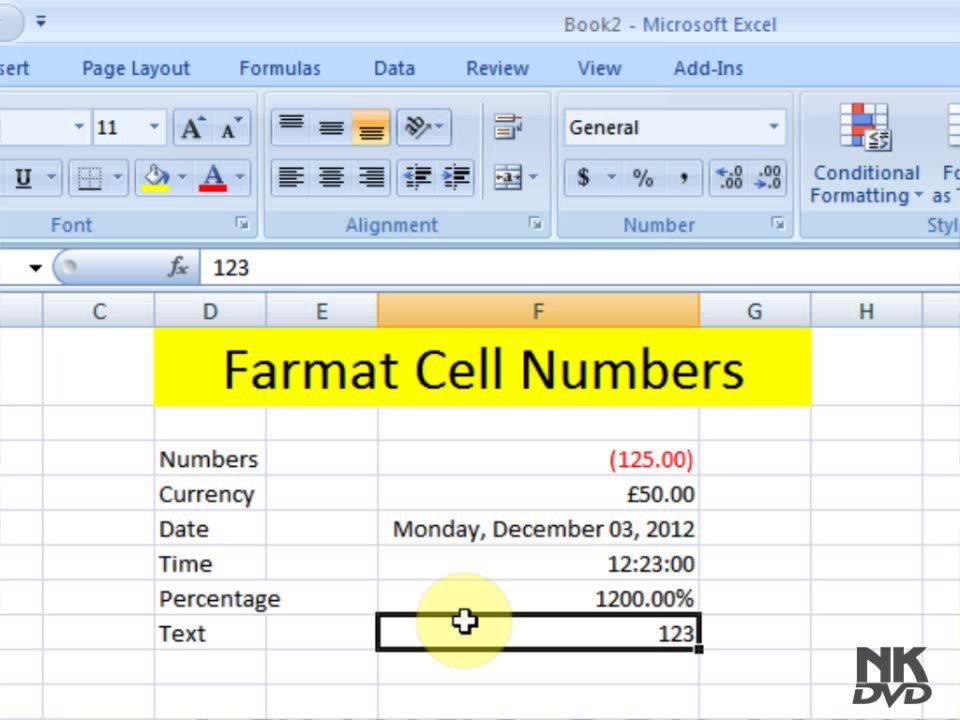The image size is (960, 720).
Task: Open the Formulas tab
Action: click(x=280, y=68)
